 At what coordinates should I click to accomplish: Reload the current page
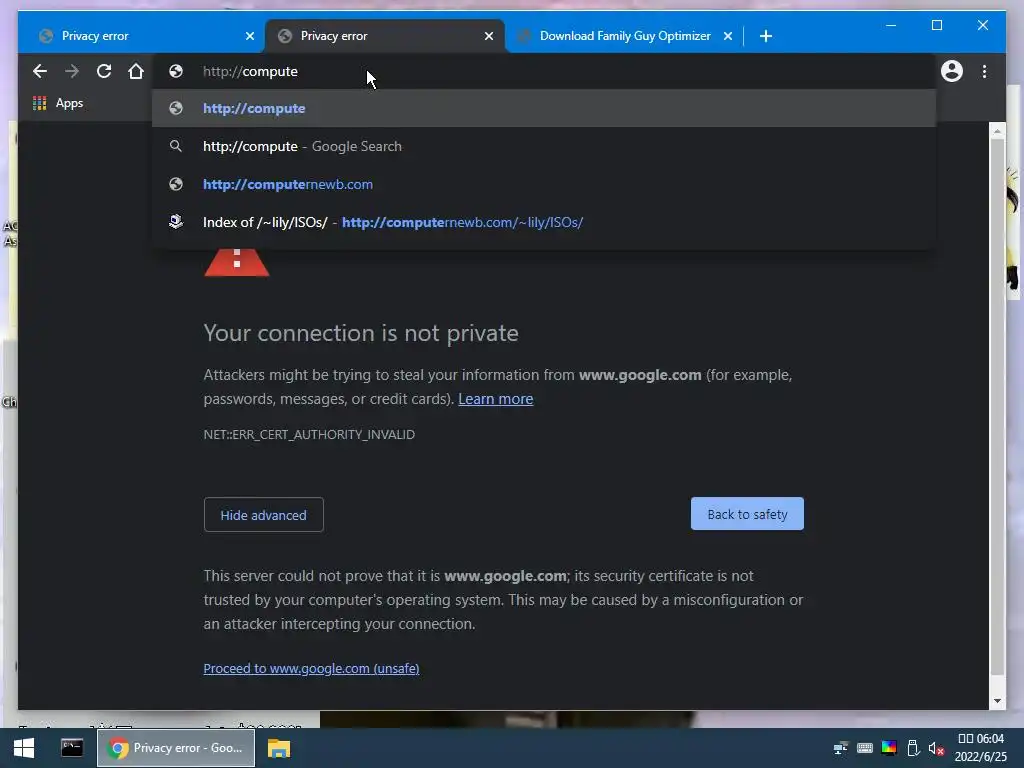pyautogui.click(x=104, y=71)
